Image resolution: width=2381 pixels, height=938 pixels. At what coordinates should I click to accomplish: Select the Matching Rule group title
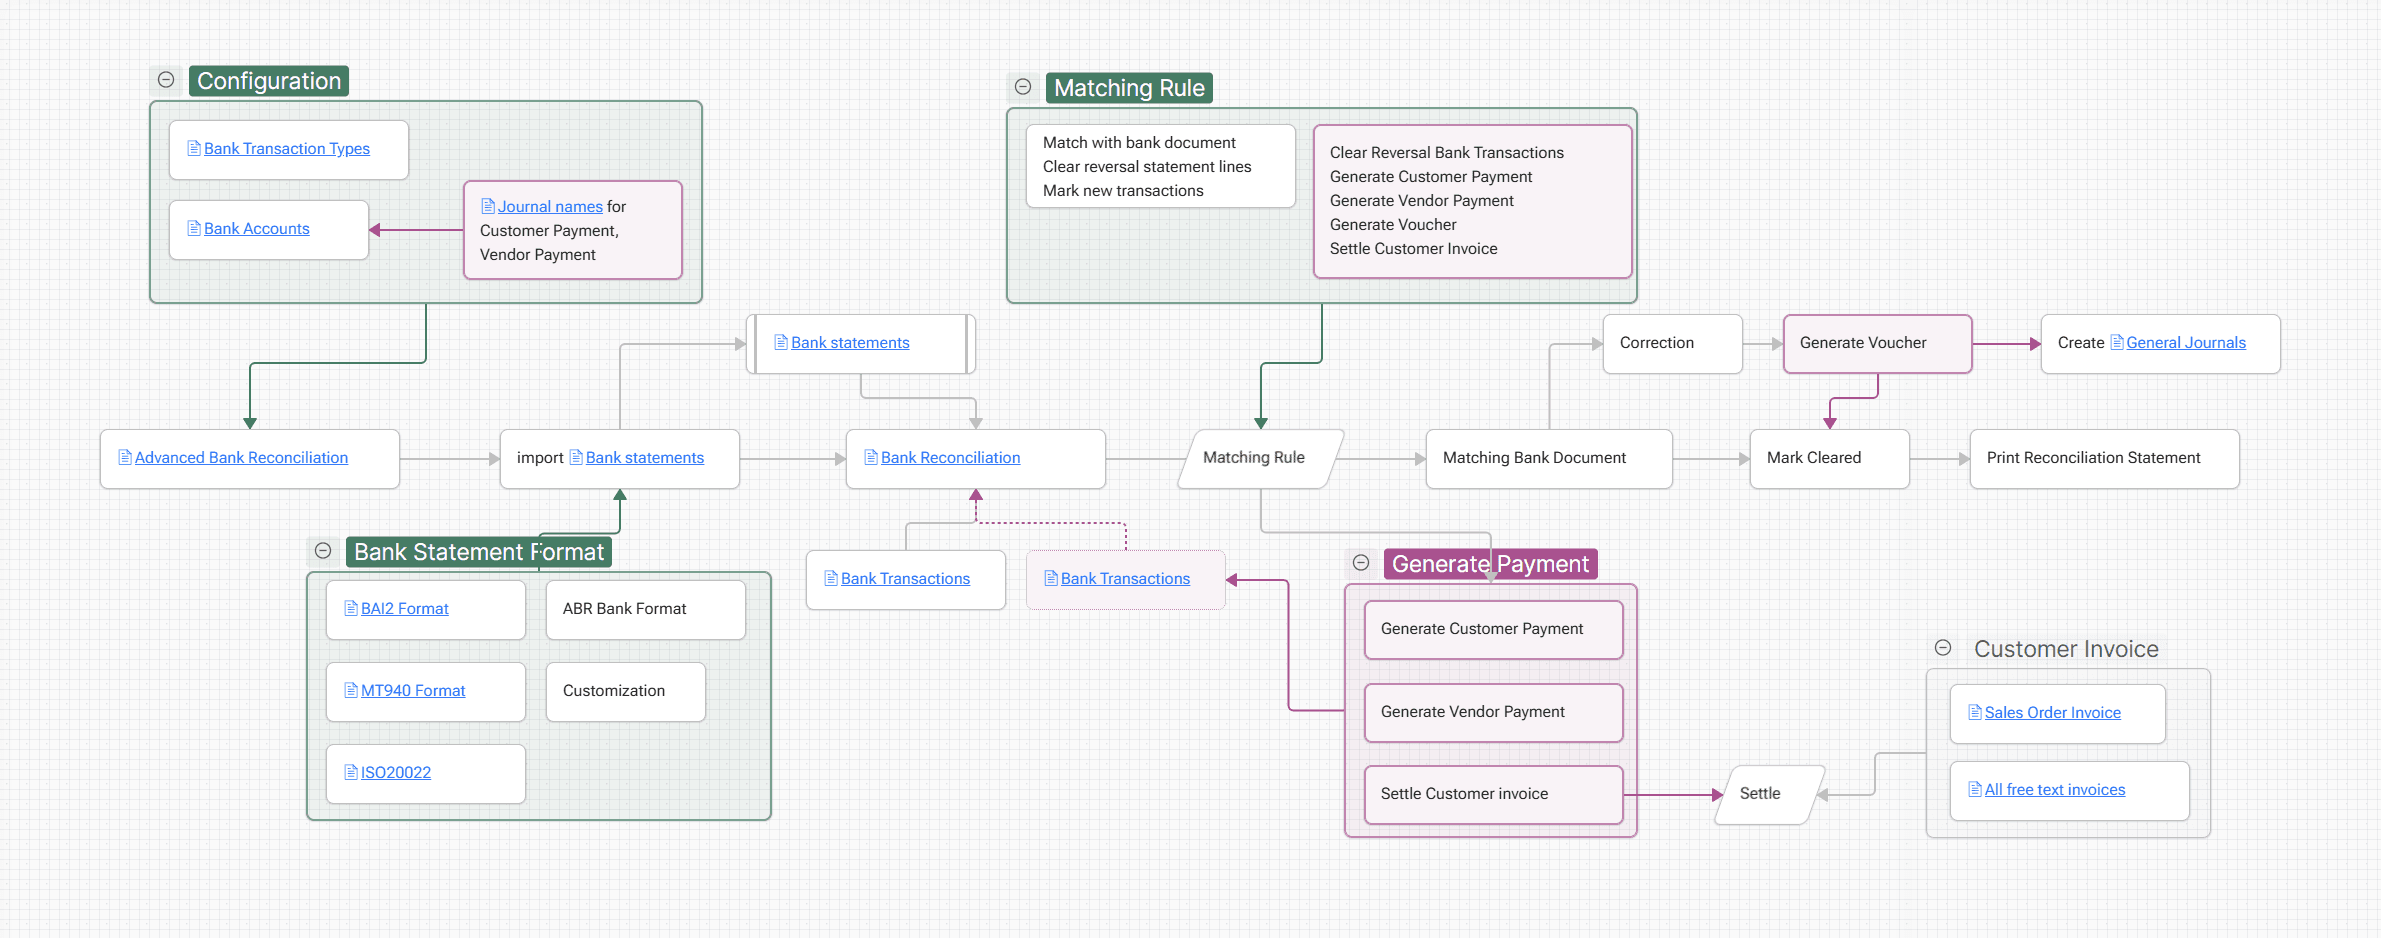coord(1129,88)
